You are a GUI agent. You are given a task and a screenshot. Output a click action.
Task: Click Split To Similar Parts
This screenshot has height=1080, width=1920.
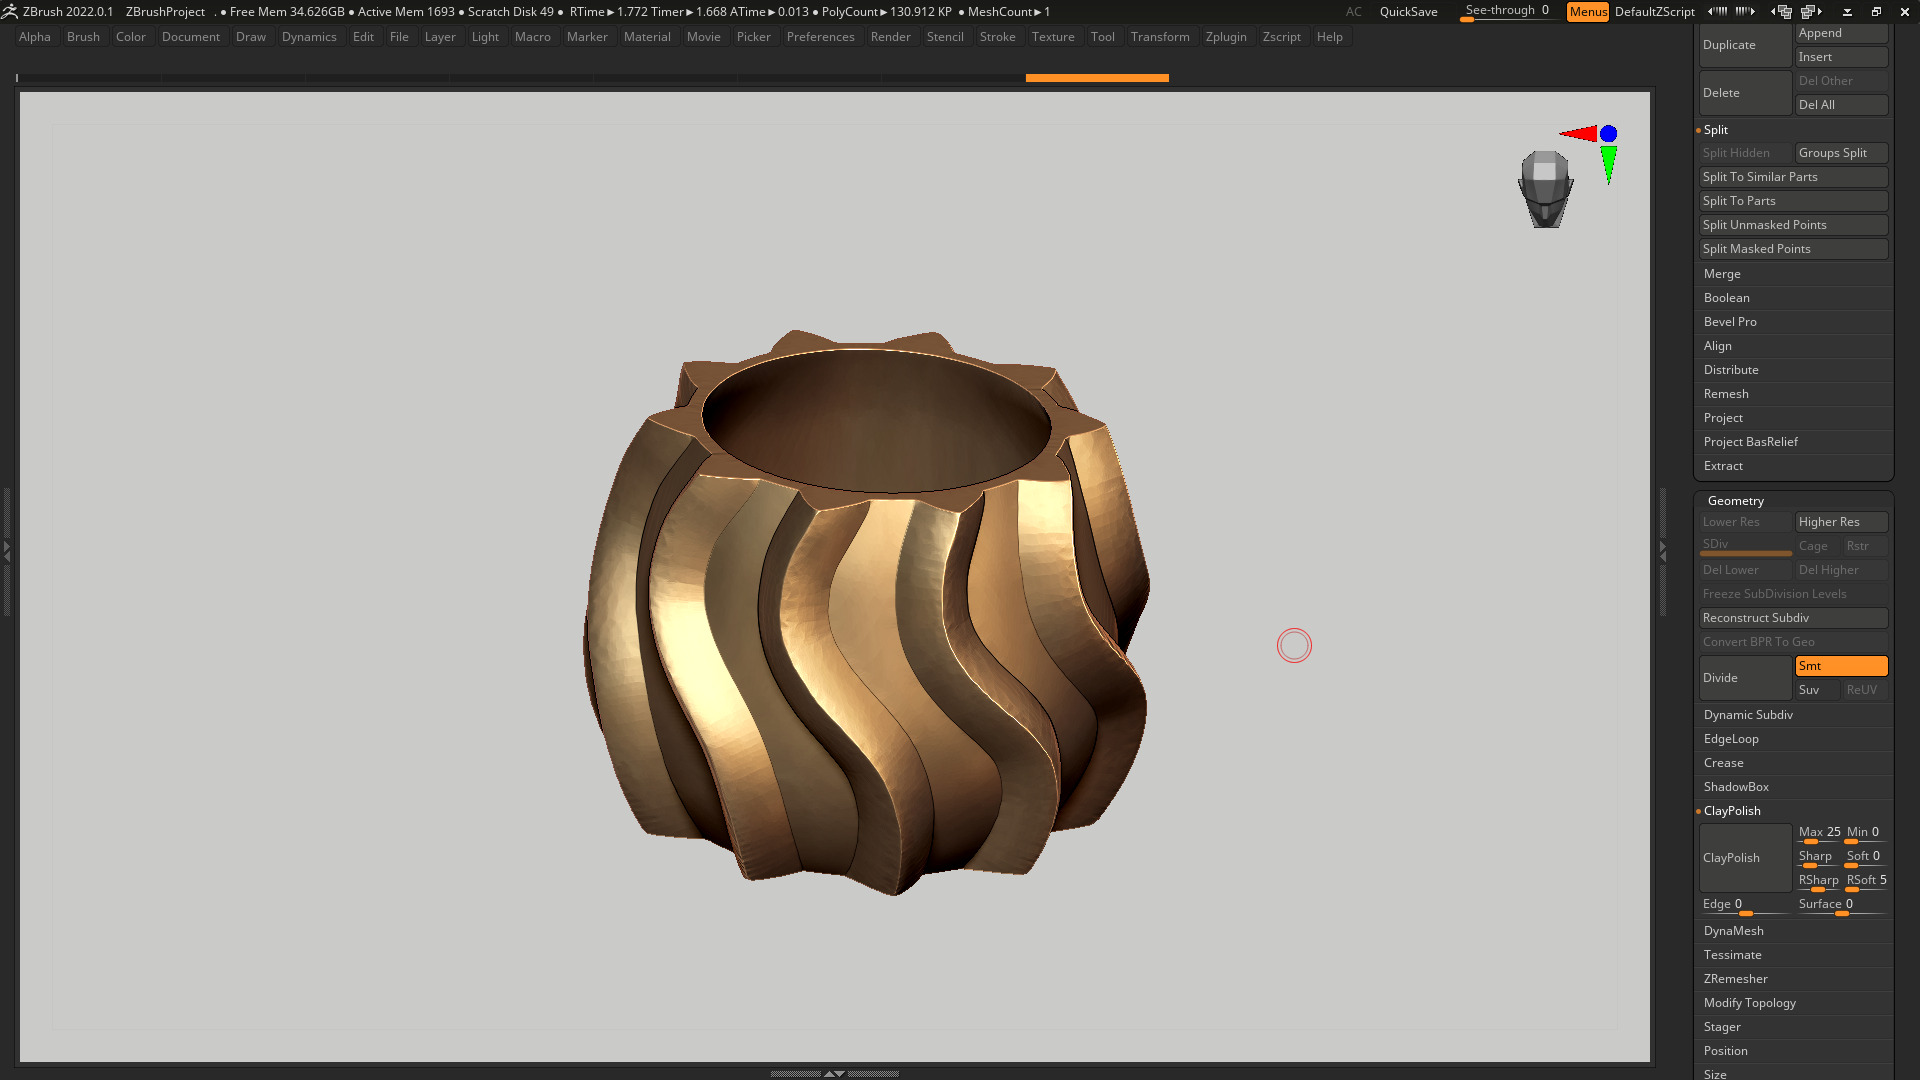pos(1793,177)
